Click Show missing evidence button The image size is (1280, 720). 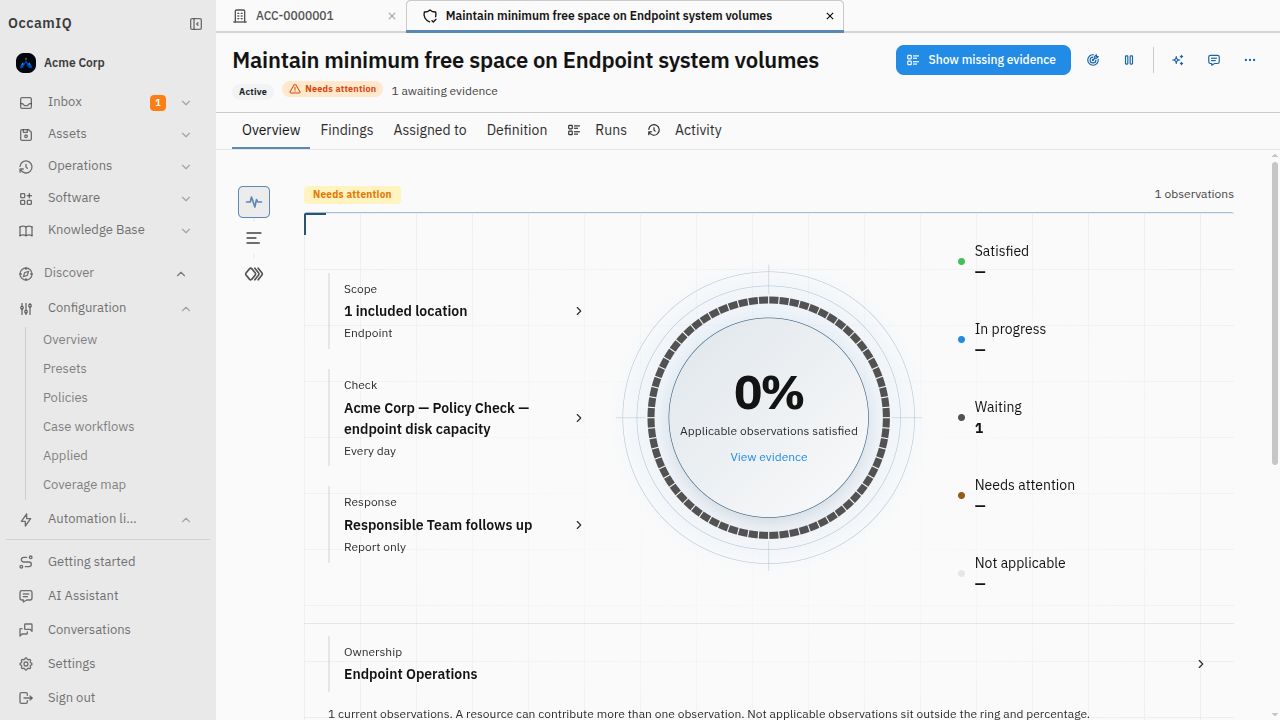pos(983,60)
